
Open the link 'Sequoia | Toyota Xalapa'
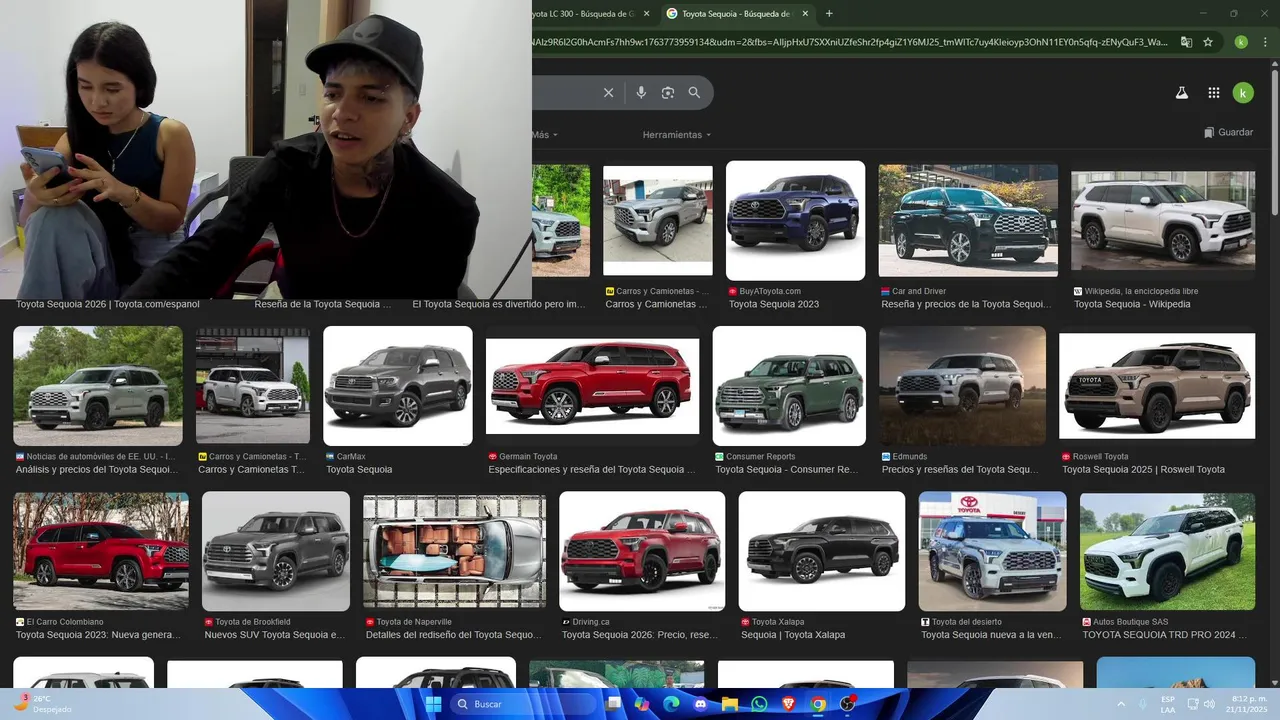[793, 634]
